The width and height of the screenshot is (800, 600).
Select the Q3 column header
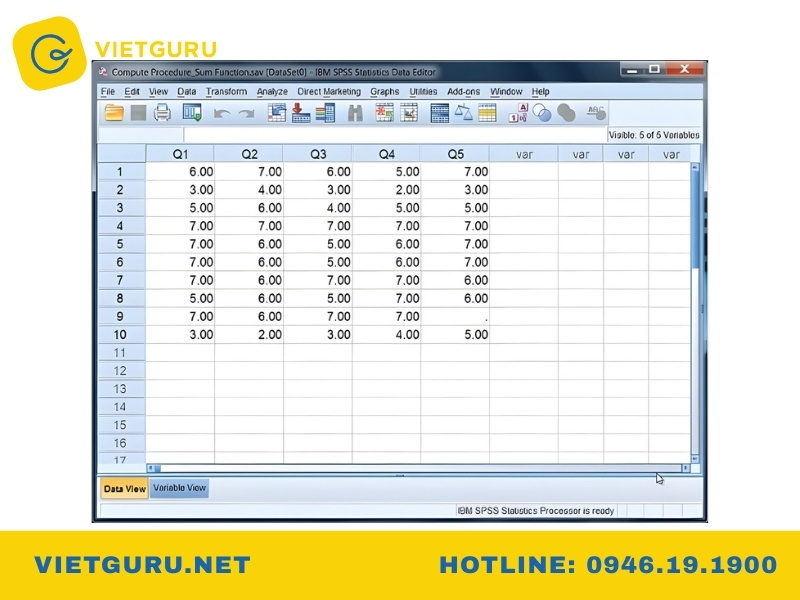coord(318,154)
